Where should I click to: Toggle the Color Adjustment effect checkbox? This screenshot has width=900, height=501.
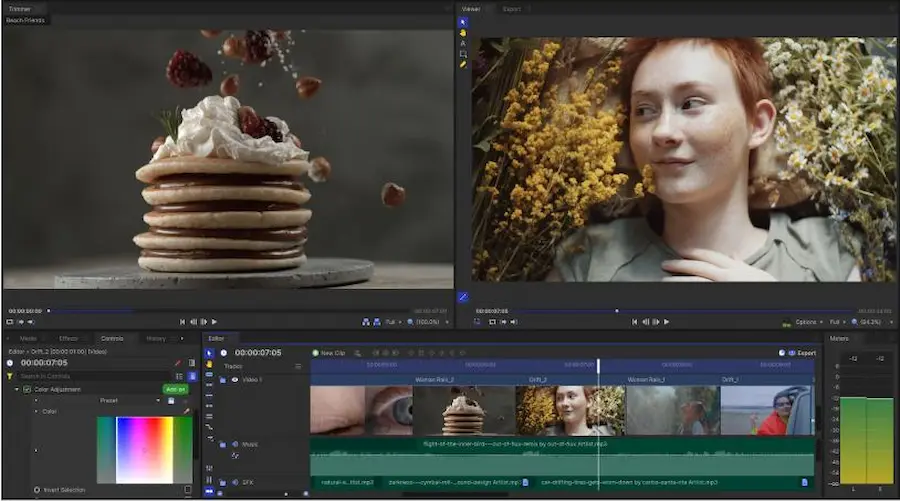[27, 389]
